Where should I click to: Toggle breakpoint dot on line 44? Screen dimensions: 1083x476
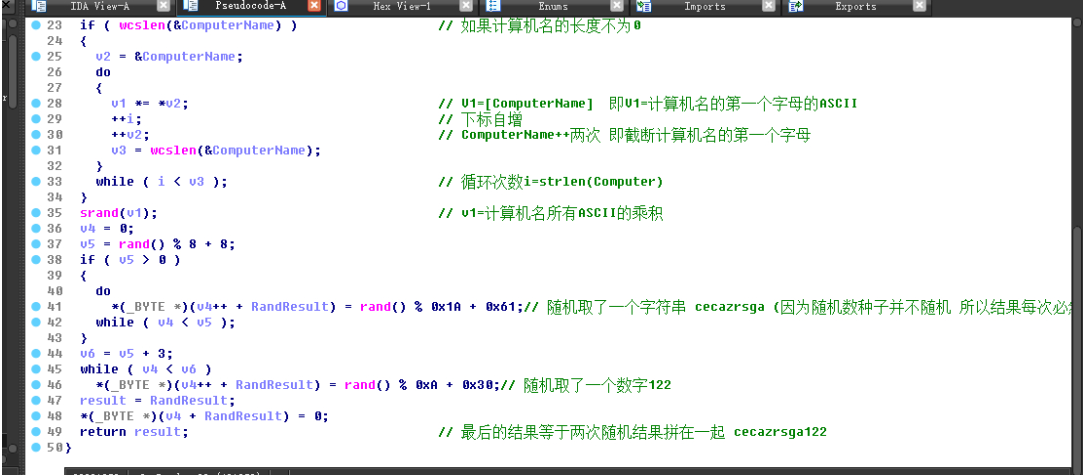pos(36,354)
